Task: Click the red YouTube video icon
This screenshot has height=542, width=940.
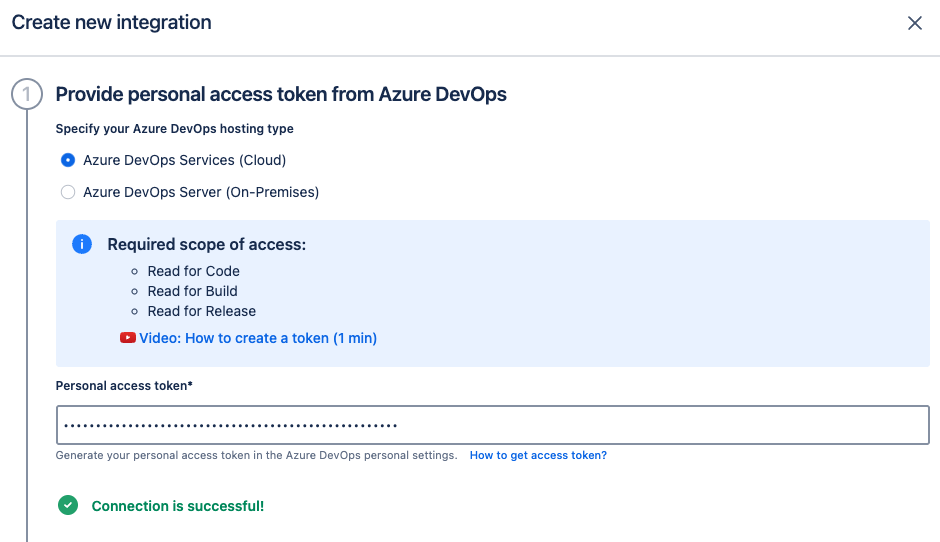Action: pyautogui.click(x=128, y=338)
